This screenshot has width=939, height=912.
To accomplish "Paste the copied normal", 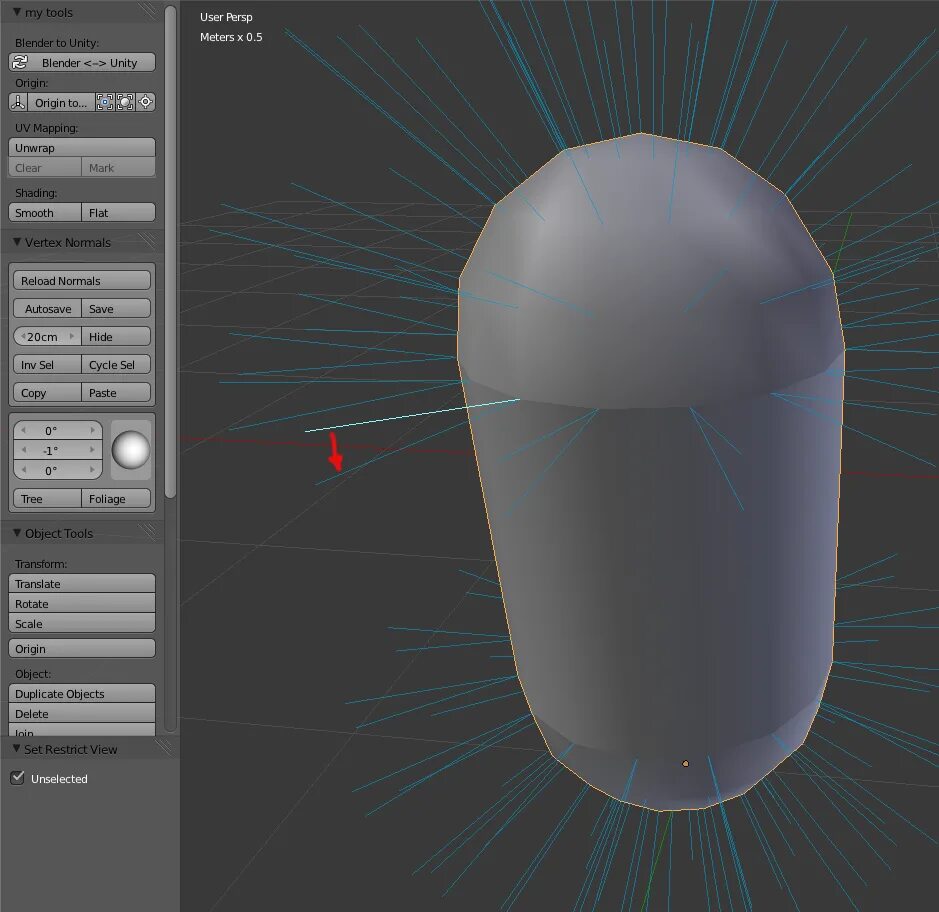I will click(116, 393).
